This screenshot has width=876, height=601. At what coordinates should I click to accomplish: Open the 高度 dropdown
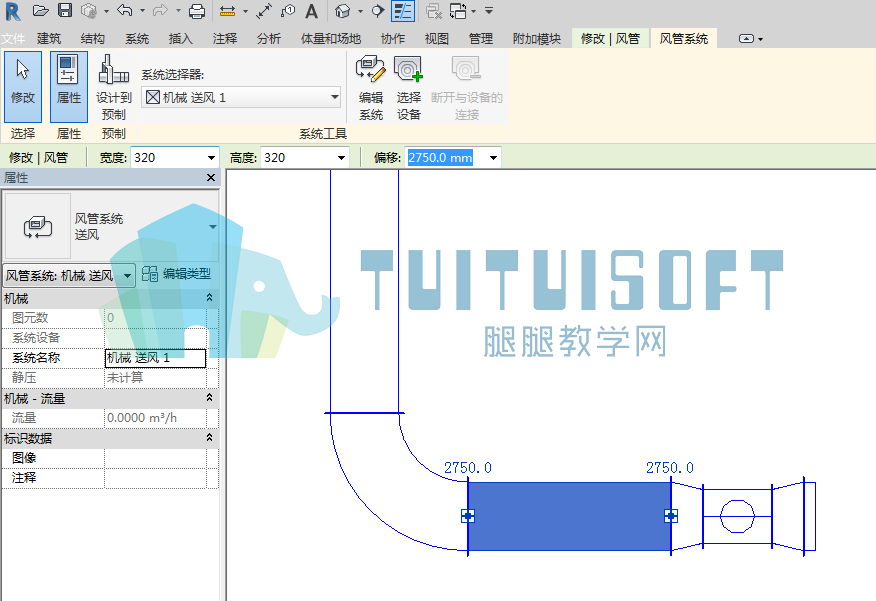[341, 158]
